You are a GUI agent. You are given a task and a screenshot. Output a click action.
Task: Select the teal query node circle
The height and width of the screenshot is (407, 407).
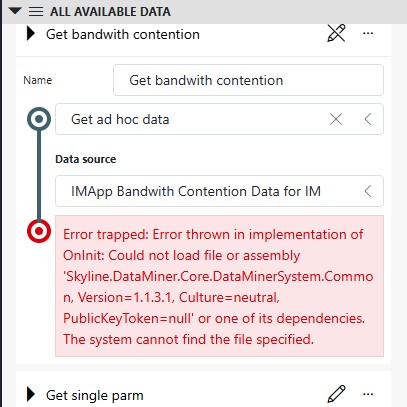point(39,119)
